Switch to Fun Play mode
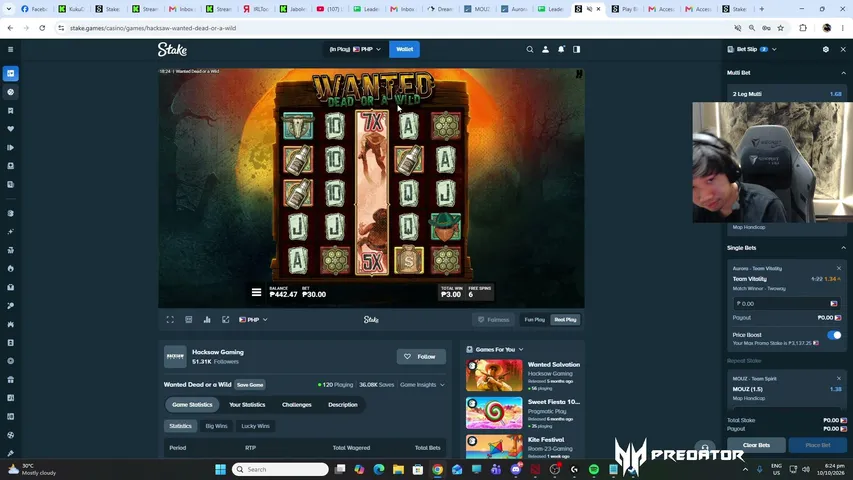Screen dimensions: 853x480 coord(534,320)
